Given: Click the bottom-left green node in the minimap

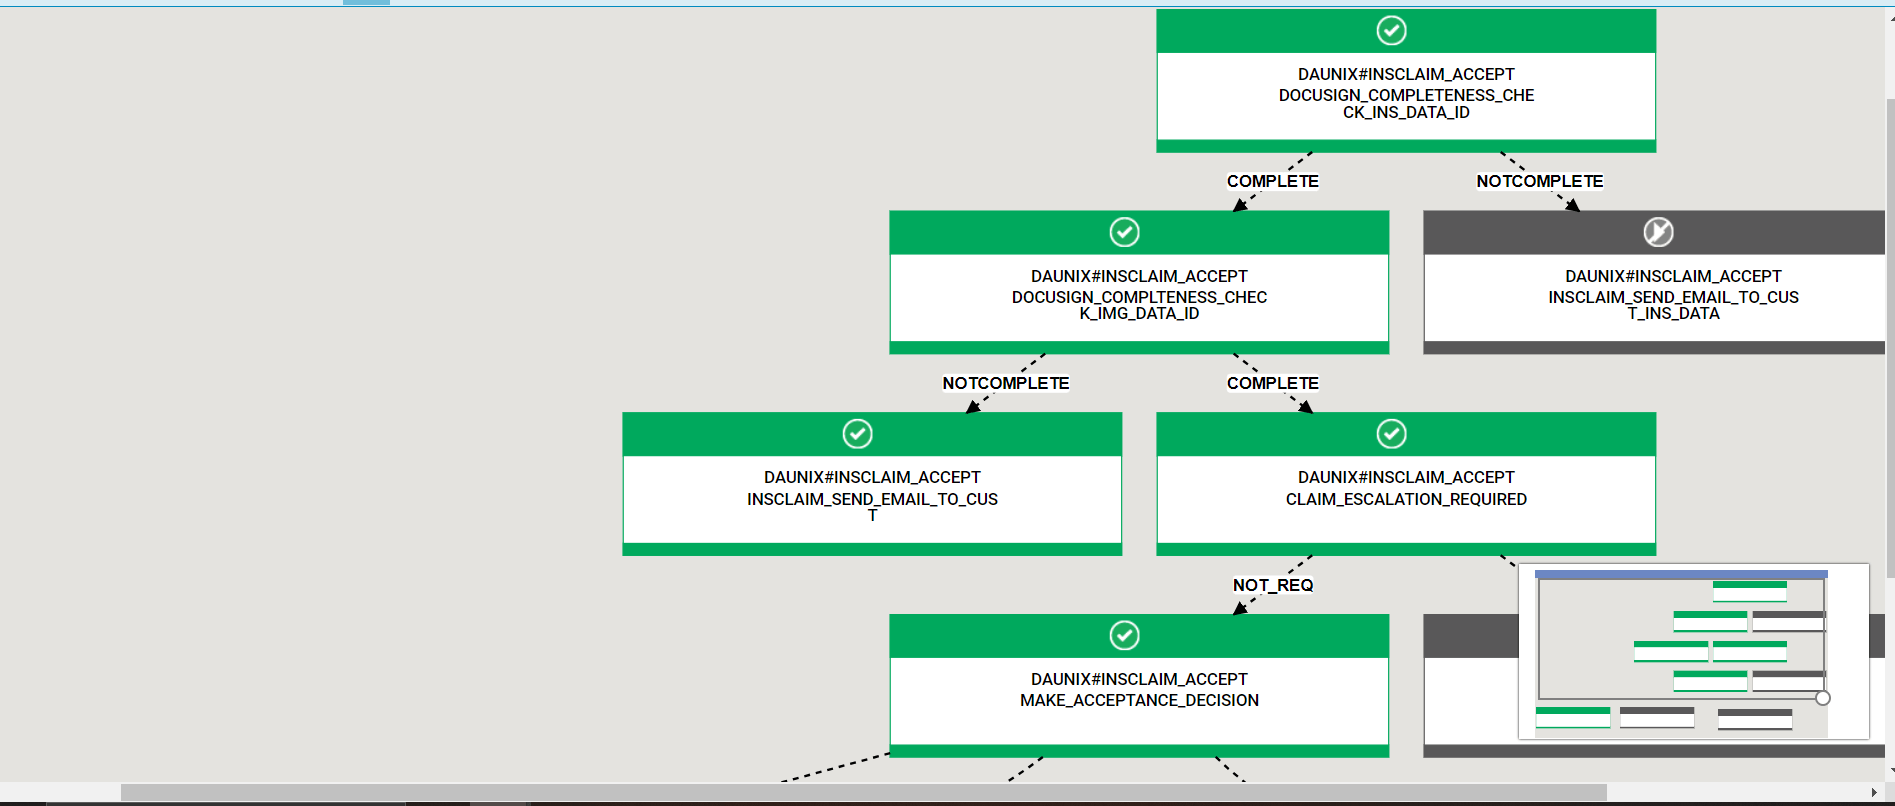Looking at the screenshot, I should click(1572, 717).
